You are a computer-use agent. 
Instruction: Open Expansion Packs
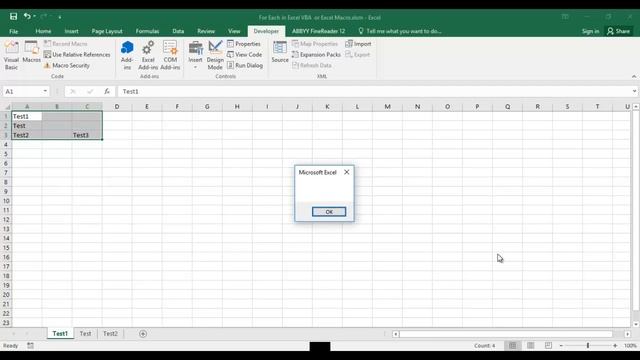[x=316, y=54]
